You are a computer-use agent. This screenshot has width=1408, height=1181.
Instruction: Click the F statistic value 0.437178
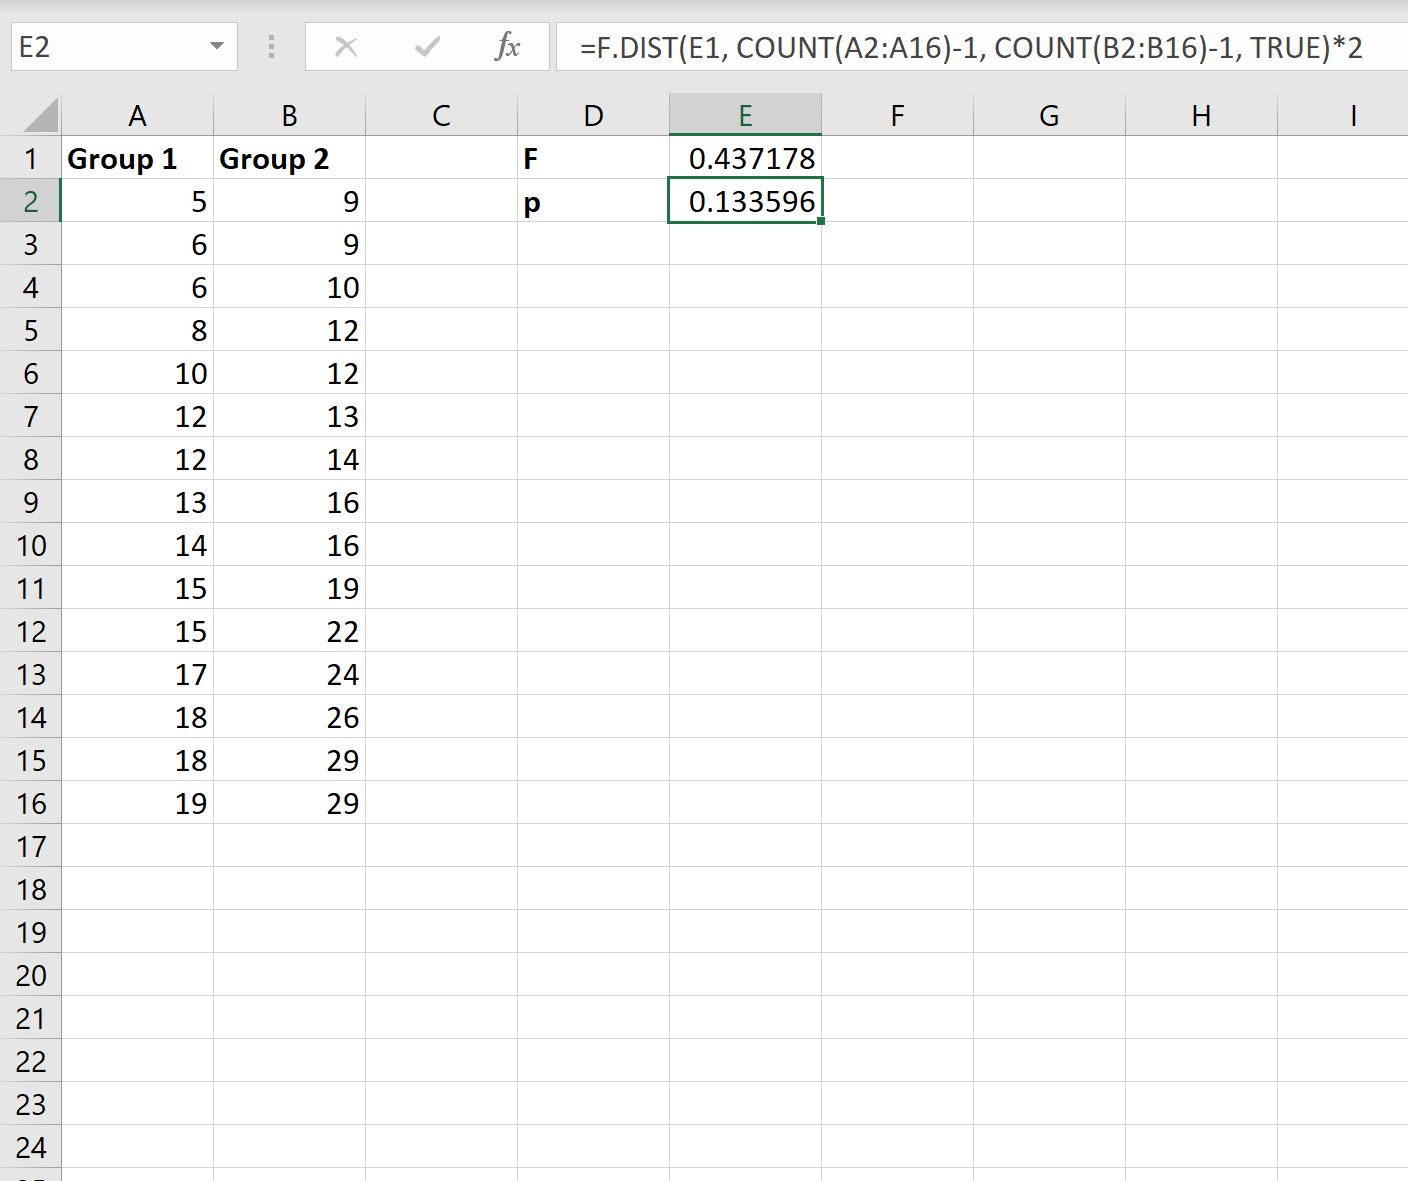[x=745, y=158]
